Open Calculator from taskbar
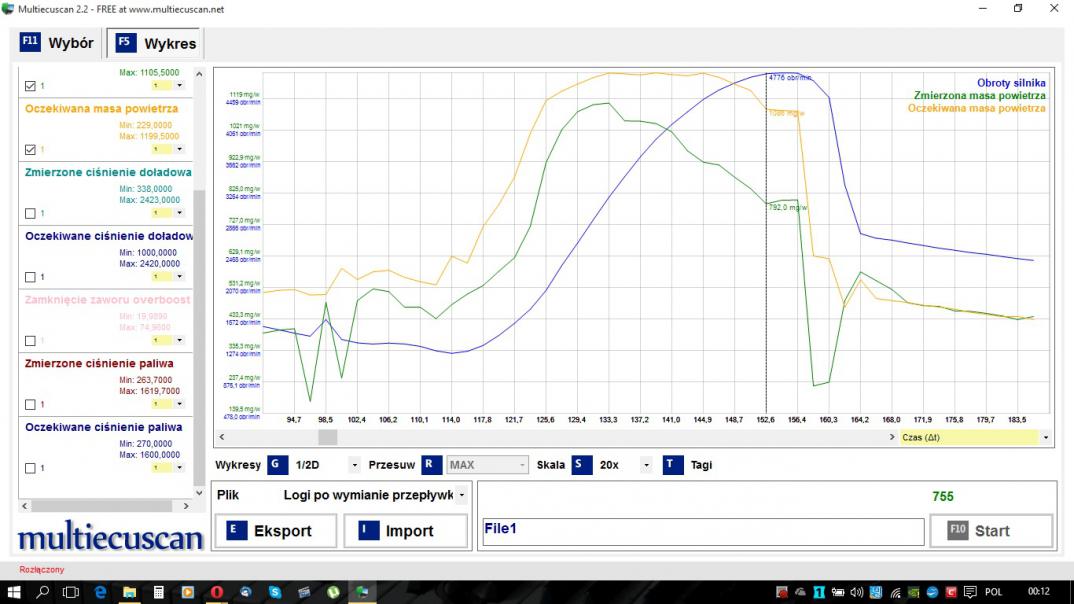The width and height of the screenshot is (1074, 604). [x=158, y=592]
